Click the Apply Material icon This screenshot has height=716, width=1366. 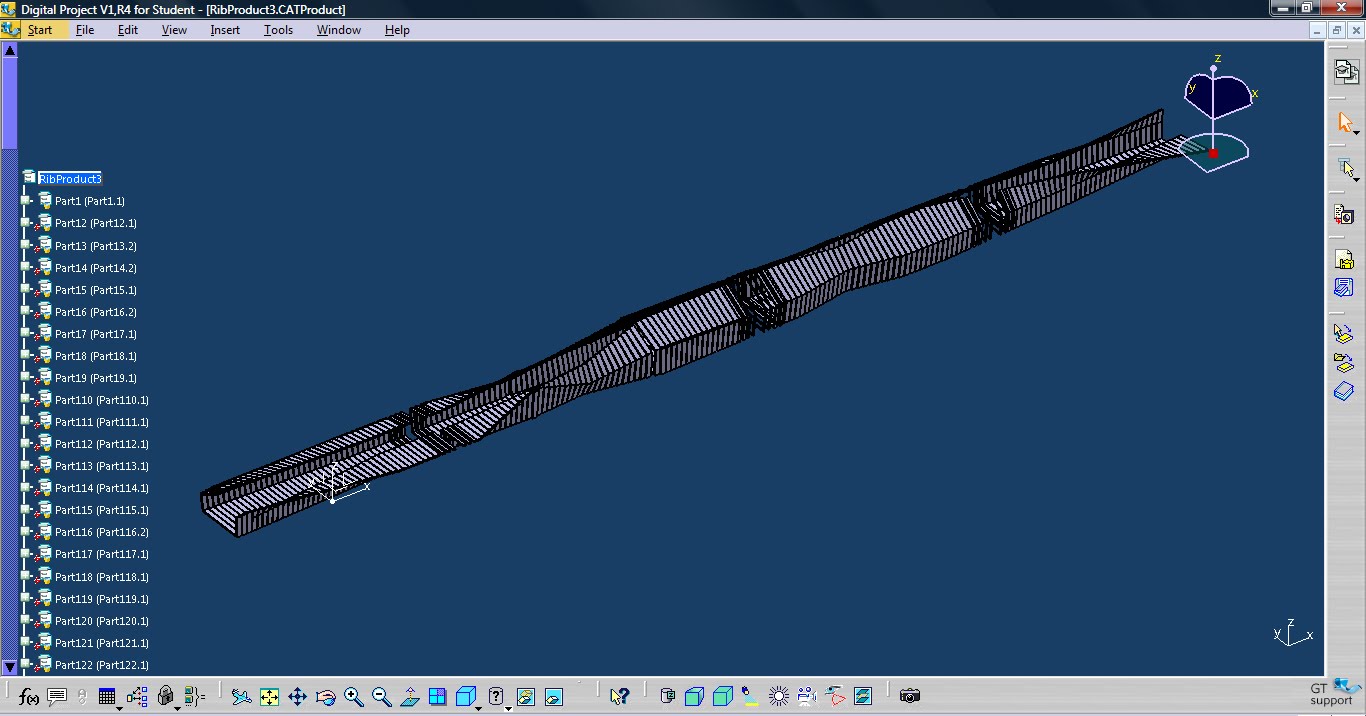click(863, 696)
